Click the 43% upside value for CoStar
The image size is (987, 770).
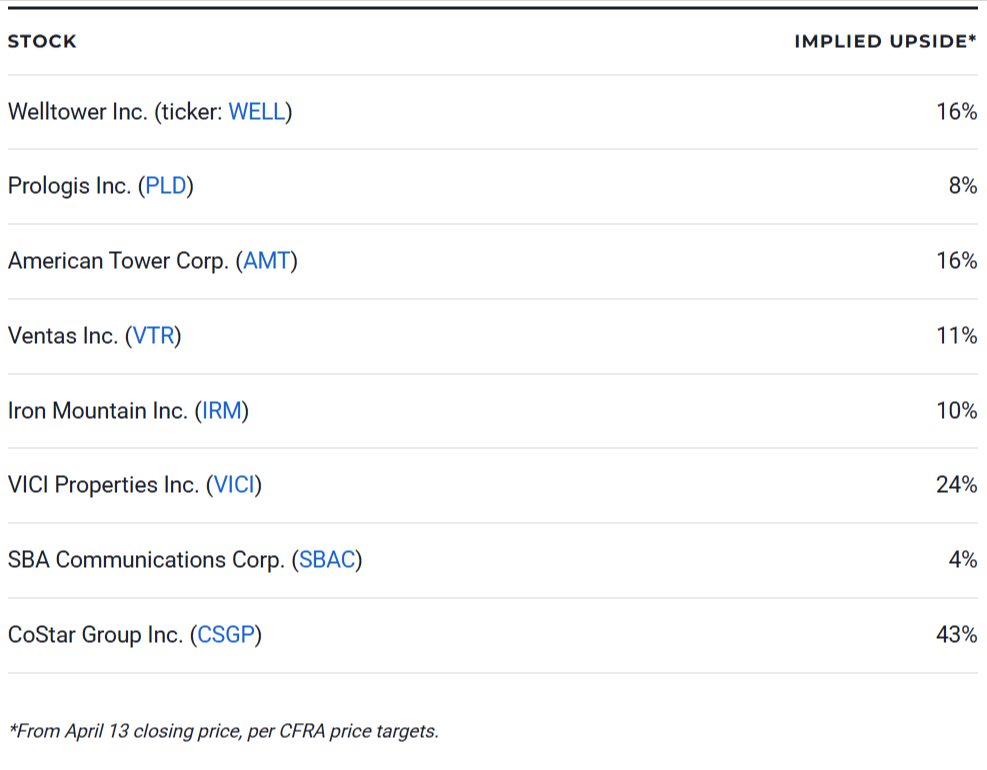957,635
